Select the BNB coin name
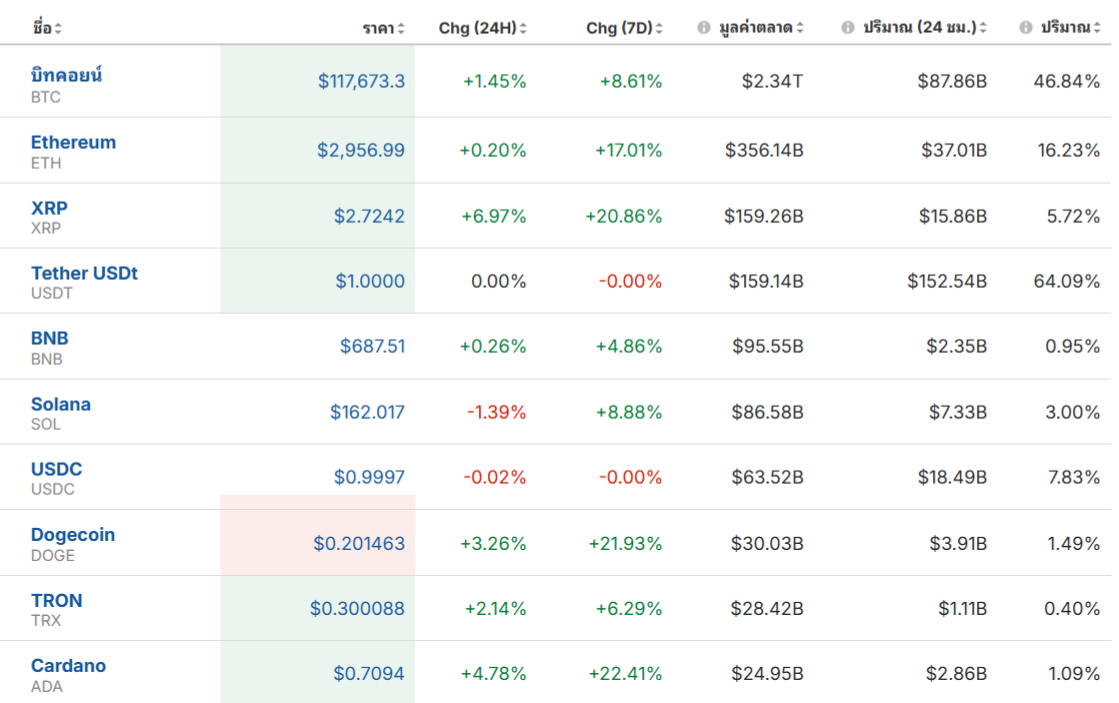1119x703 pixels. coord(50,338)
